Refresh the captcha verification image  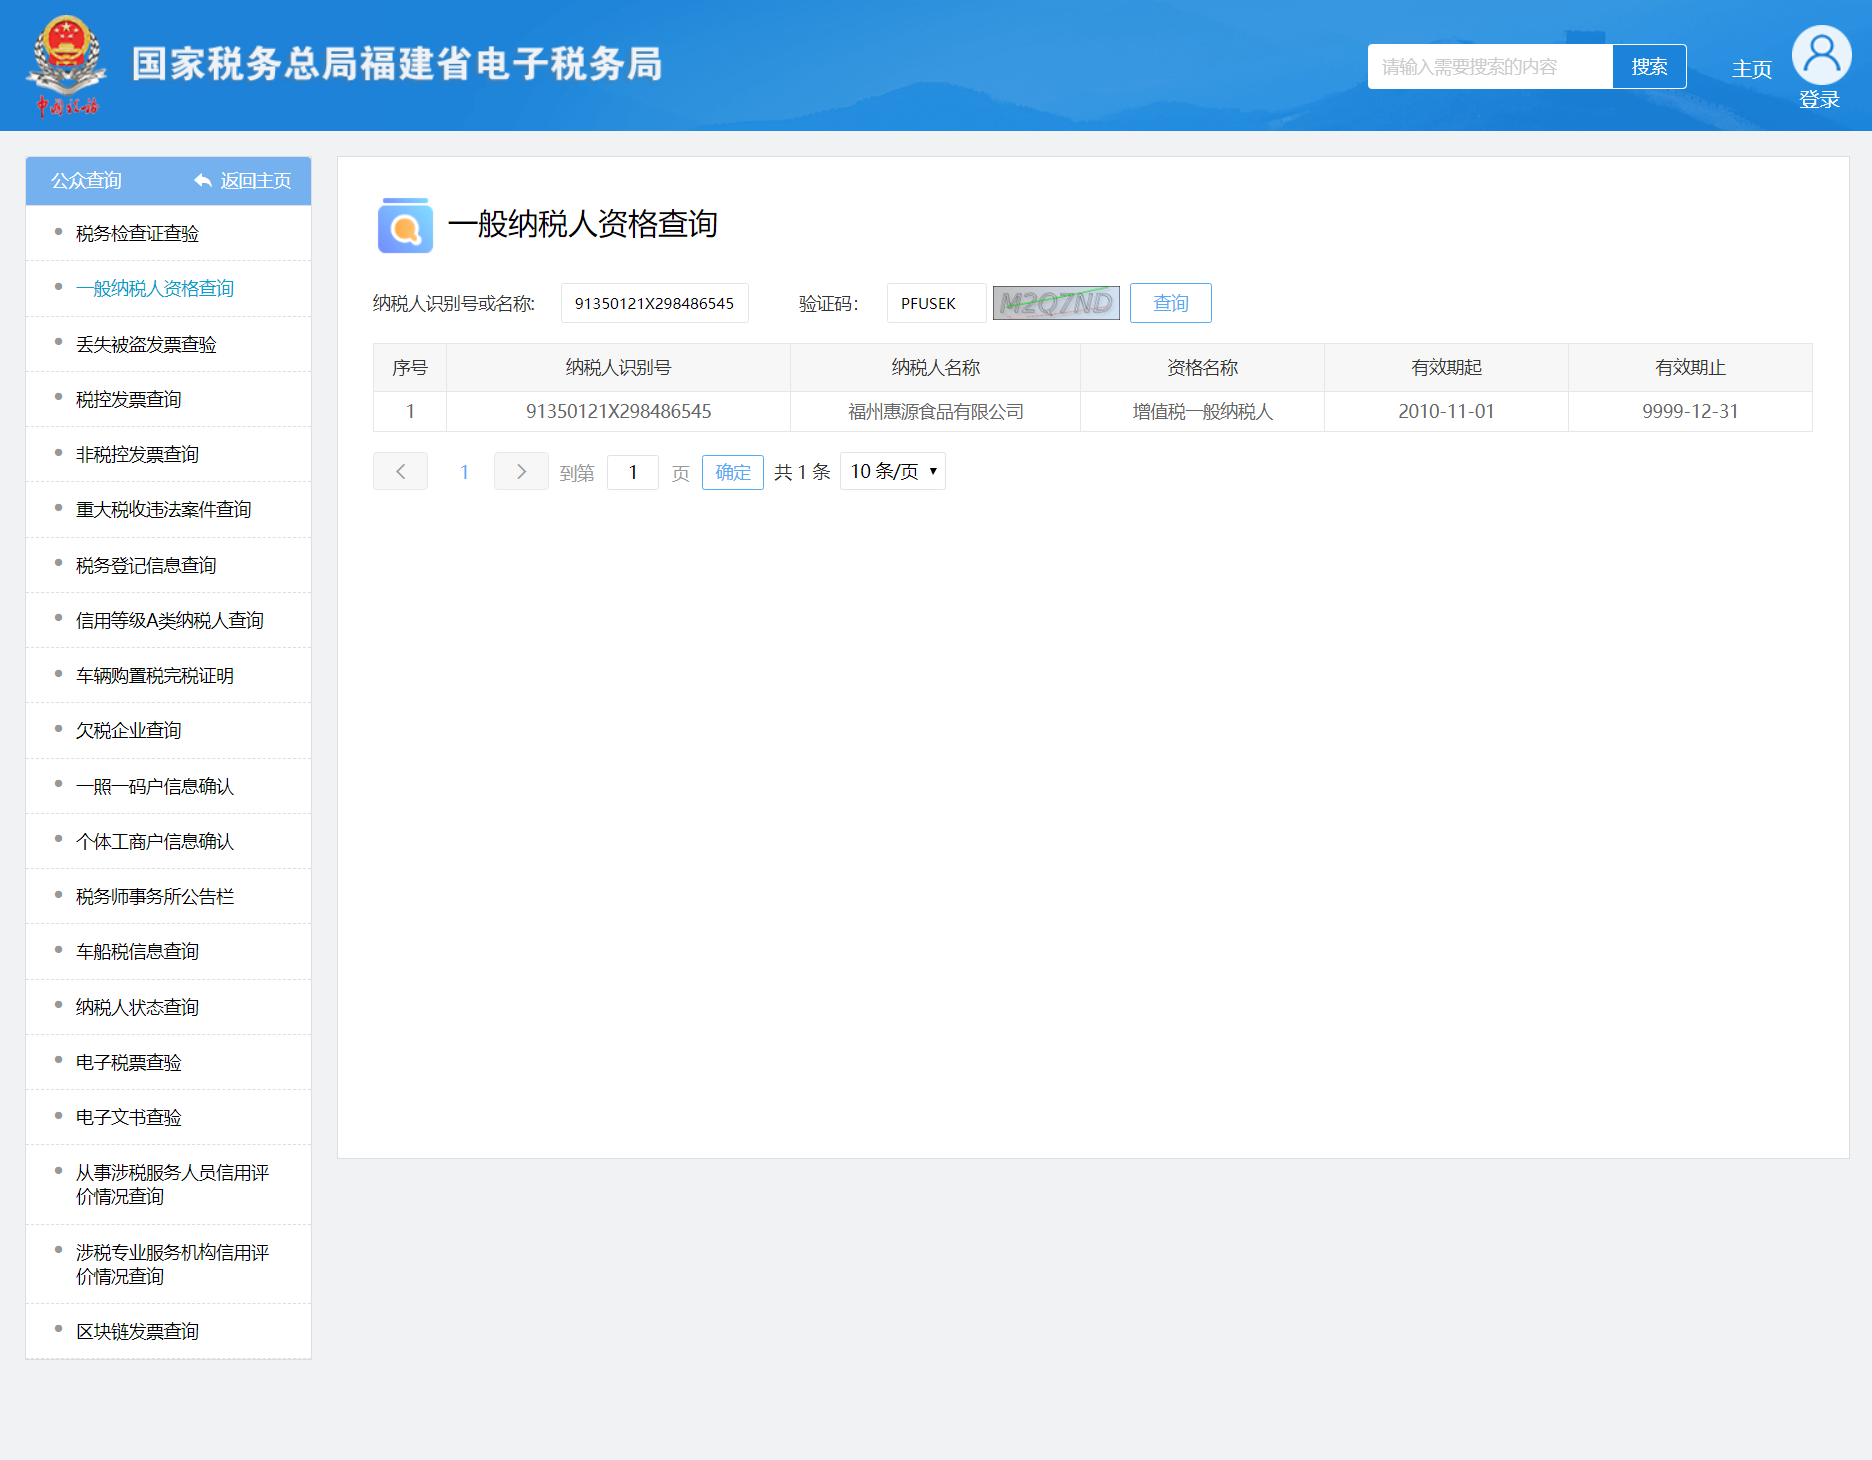click(1056, 303)
